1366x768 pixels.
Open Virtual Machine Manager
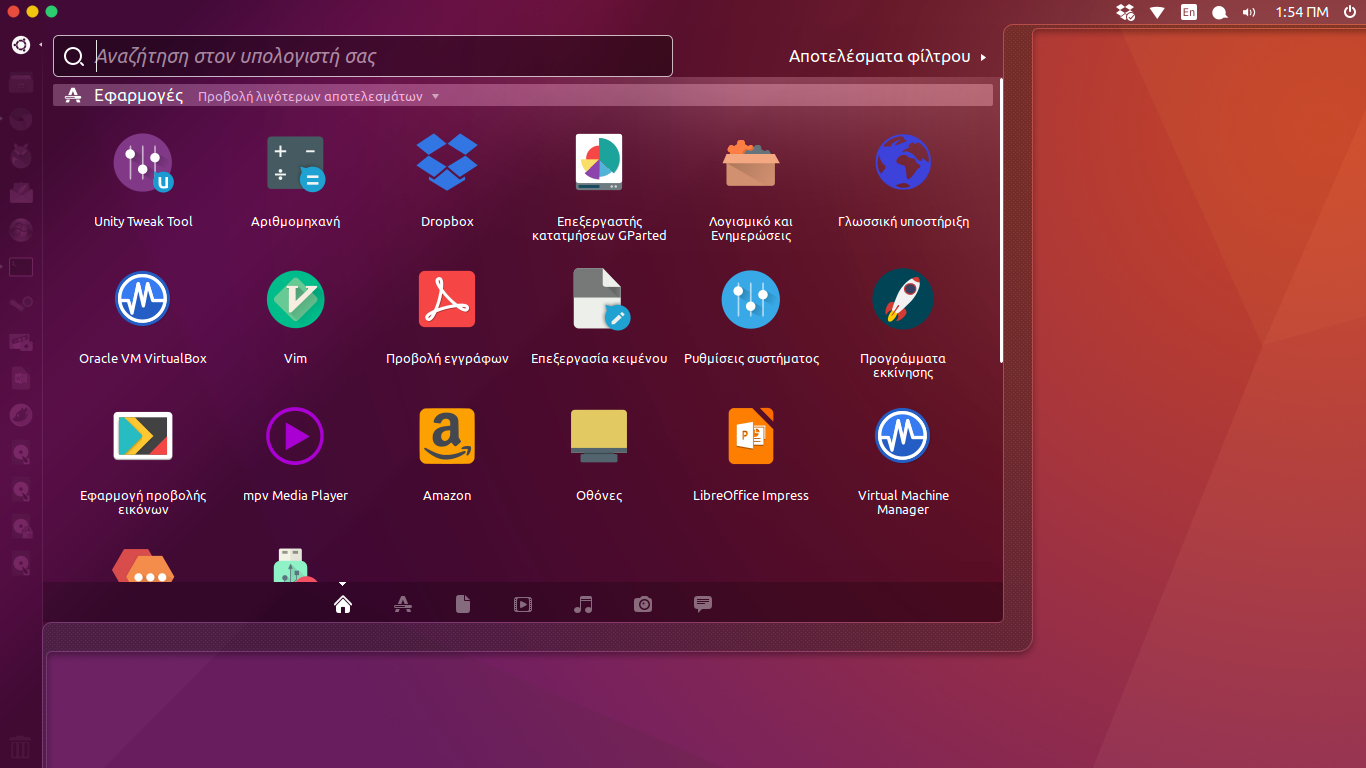(903, 436)
